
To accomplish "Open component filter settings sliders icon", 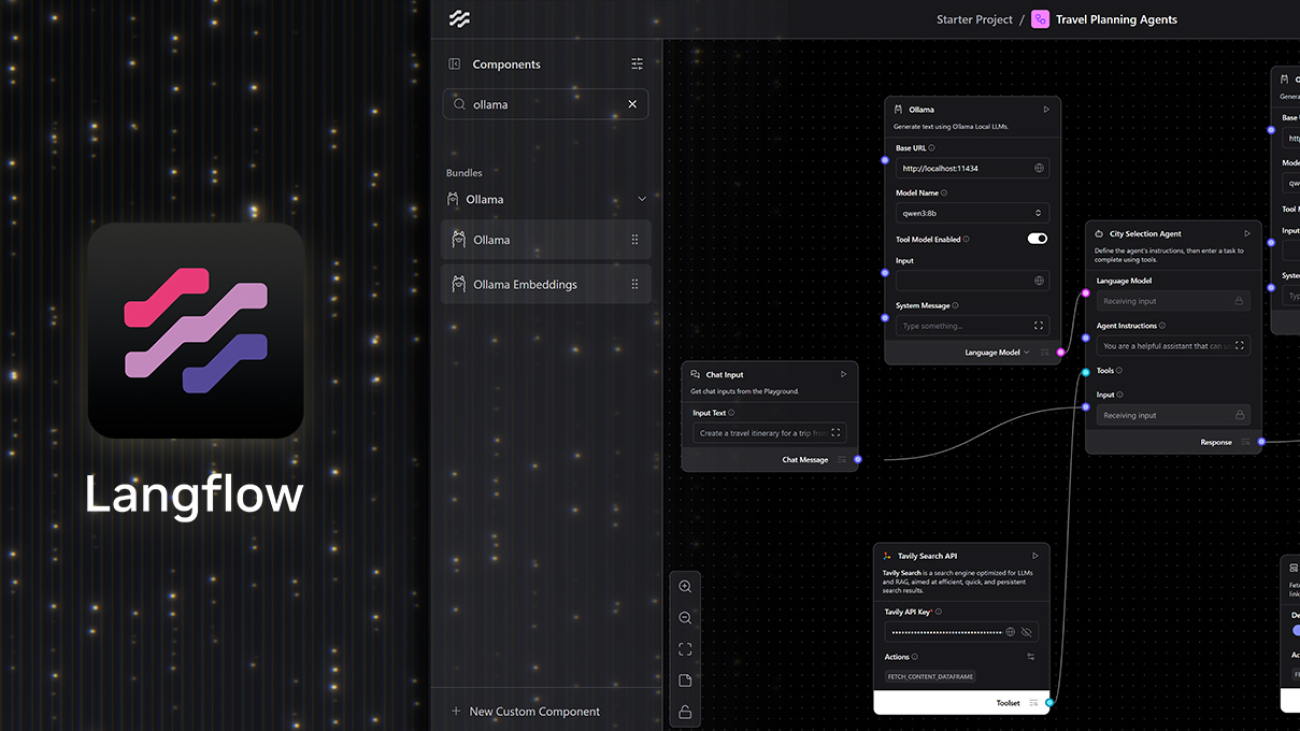I will [637, 64].
